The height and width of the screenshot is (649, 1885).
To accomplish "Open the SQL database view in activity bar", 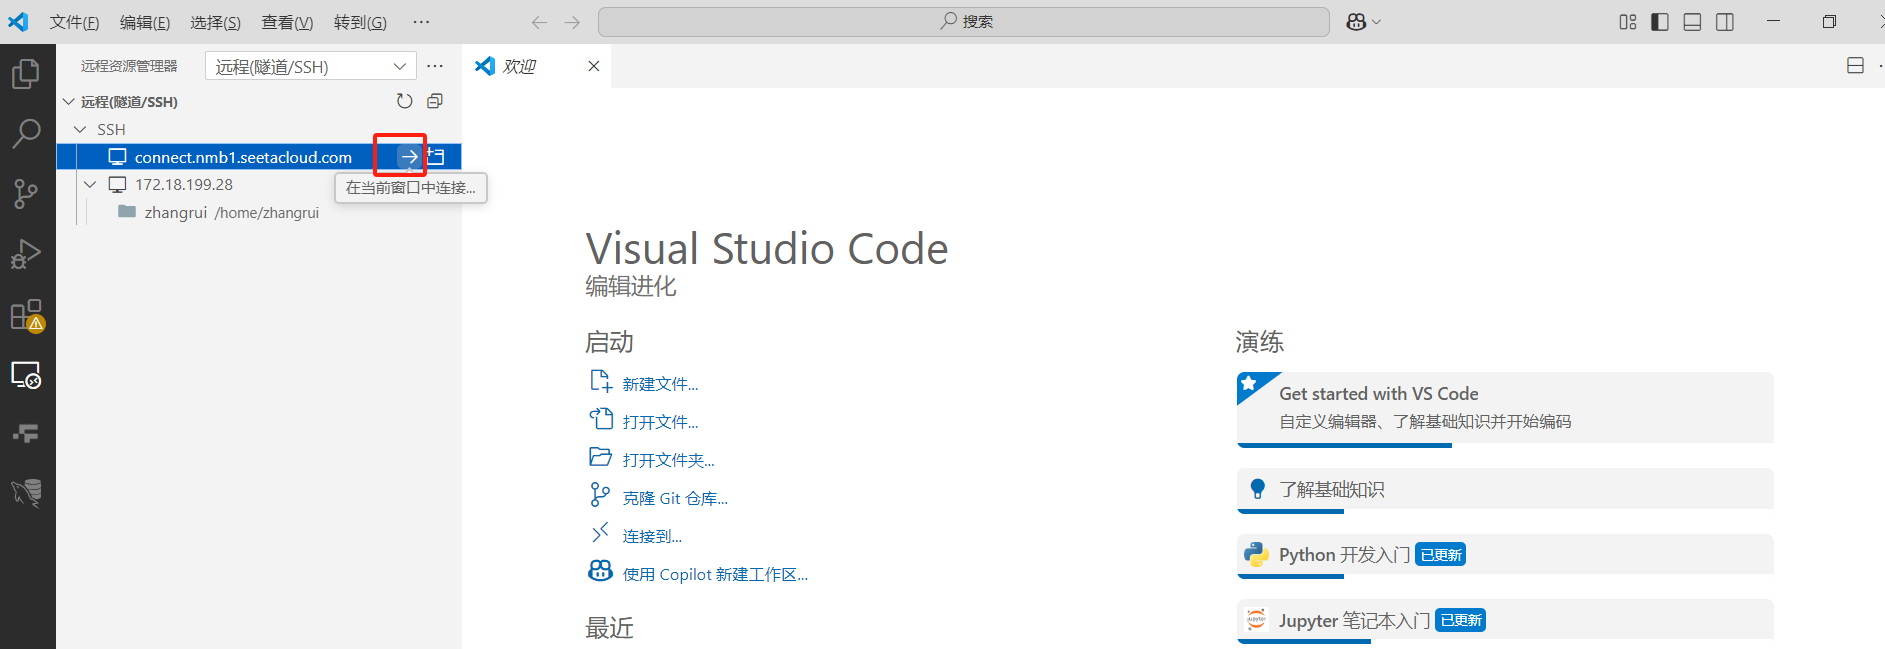I will coord(26,492).
